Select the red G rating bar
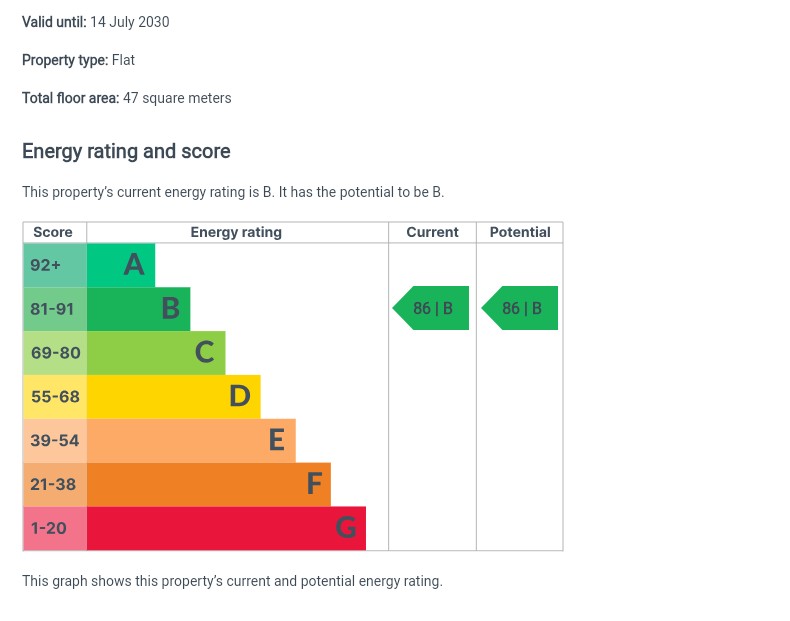The width and height of the screenshot is (790, 621). [226, 529]
